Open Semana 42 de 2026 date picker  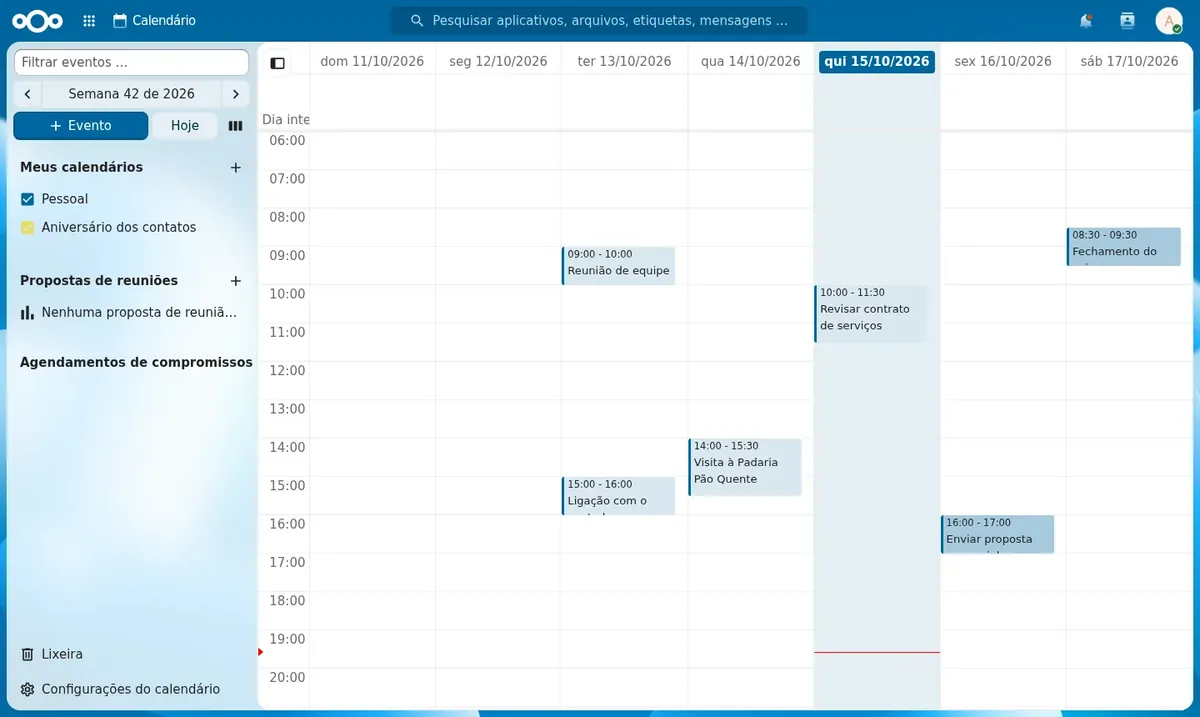tap(131, 94)
